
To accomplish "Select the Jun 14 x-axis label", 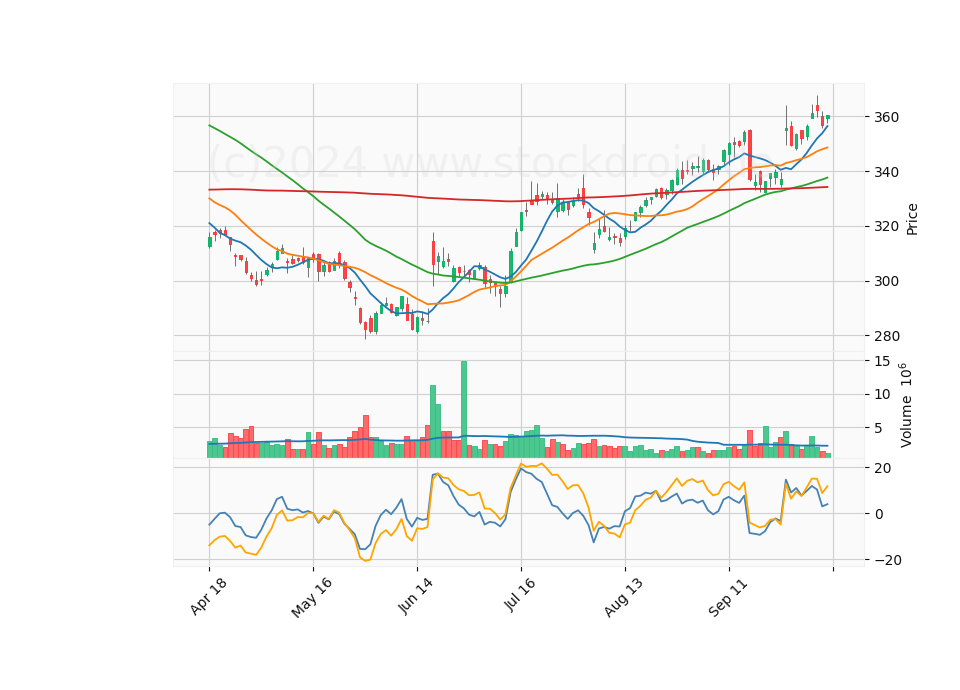I will (416, 596).
